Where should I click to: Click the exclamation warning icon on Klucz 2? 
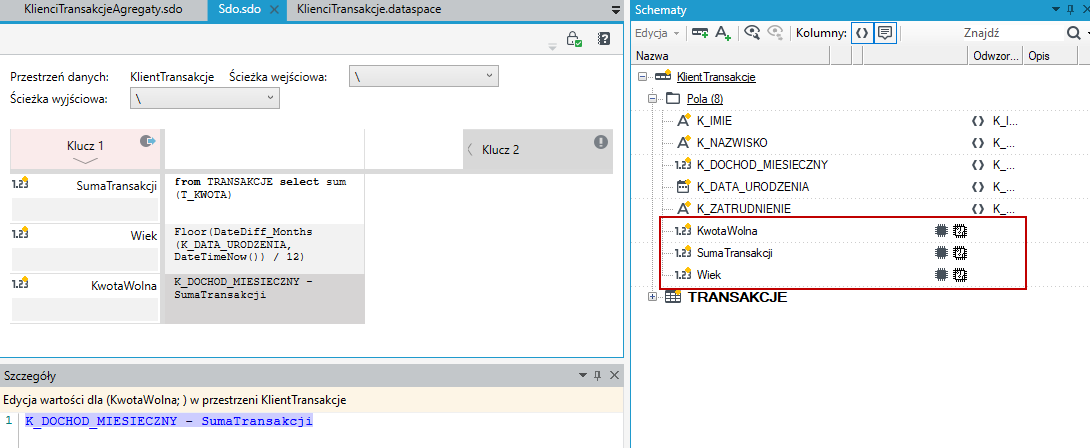pos(601,142)
